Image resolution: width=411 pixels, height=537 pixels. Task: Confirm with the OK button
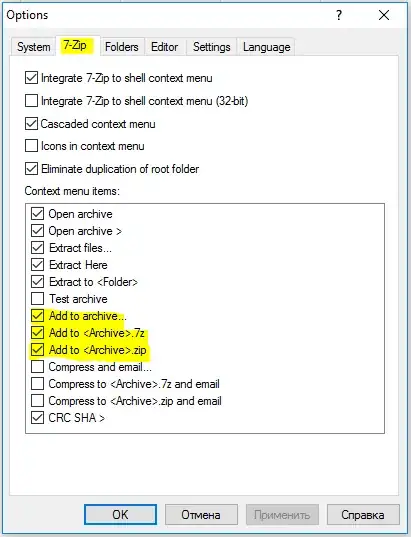(x=120, y=514)
